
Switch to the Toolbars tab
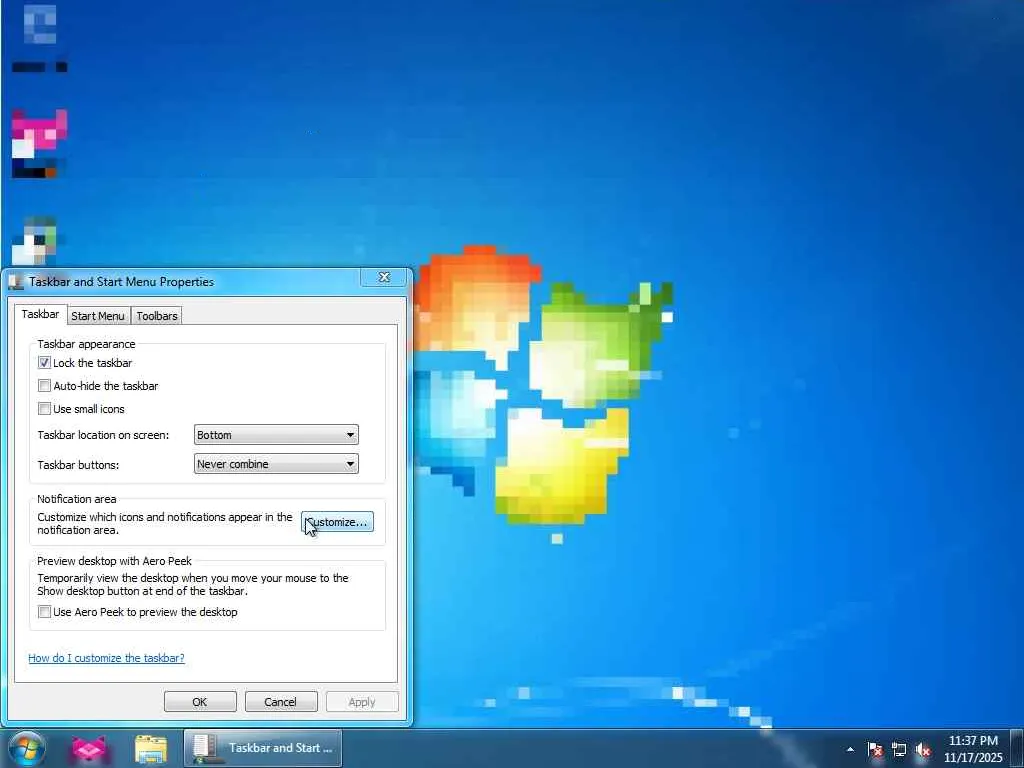[x=157, y=316]
